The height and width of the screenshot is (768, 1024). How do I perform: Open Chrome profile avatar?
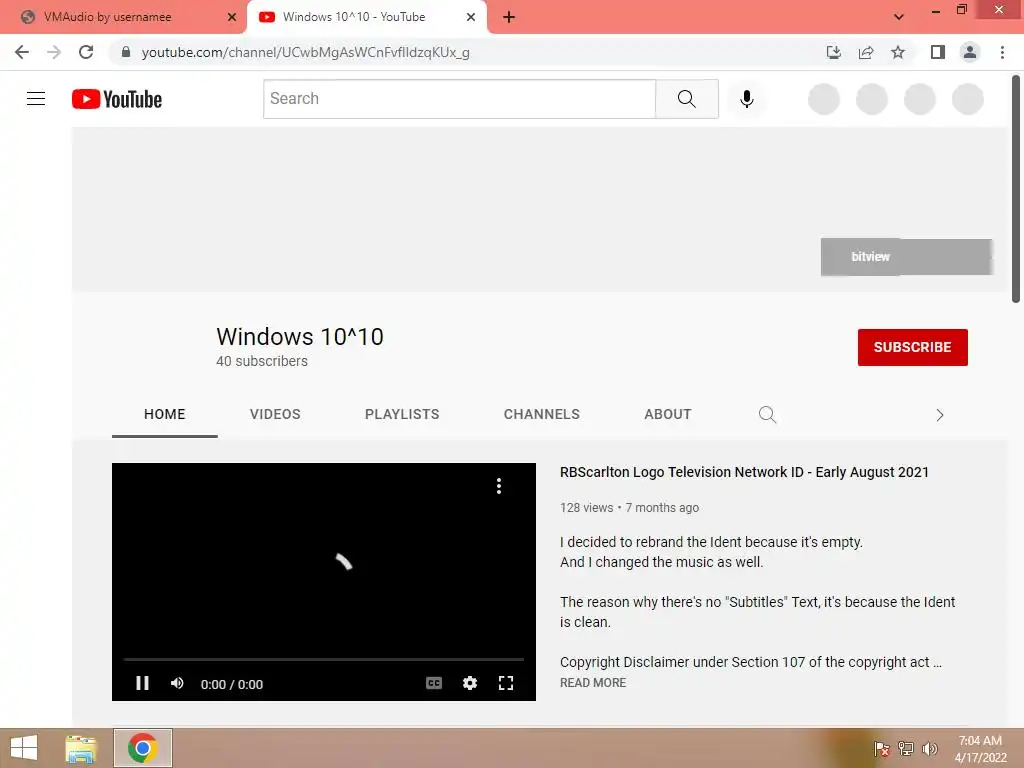(970, 52)
